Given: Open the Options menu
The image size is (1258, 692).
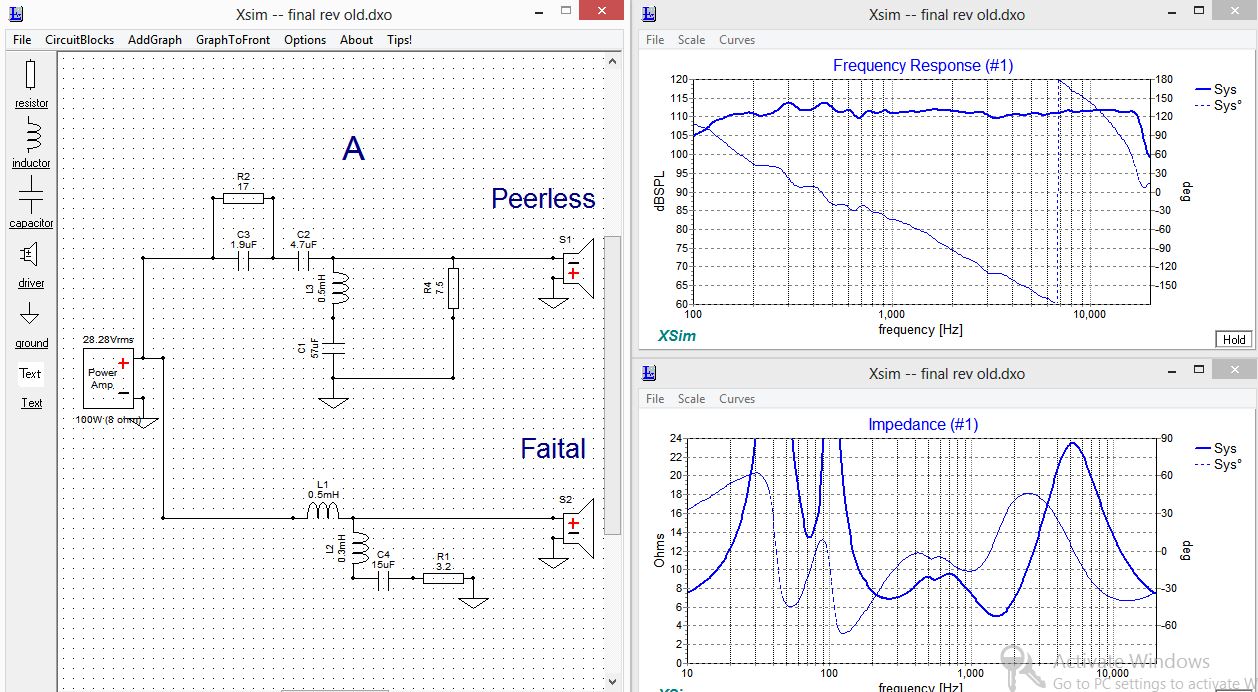Looking at the screenshot, I should (x=305, y=40).
